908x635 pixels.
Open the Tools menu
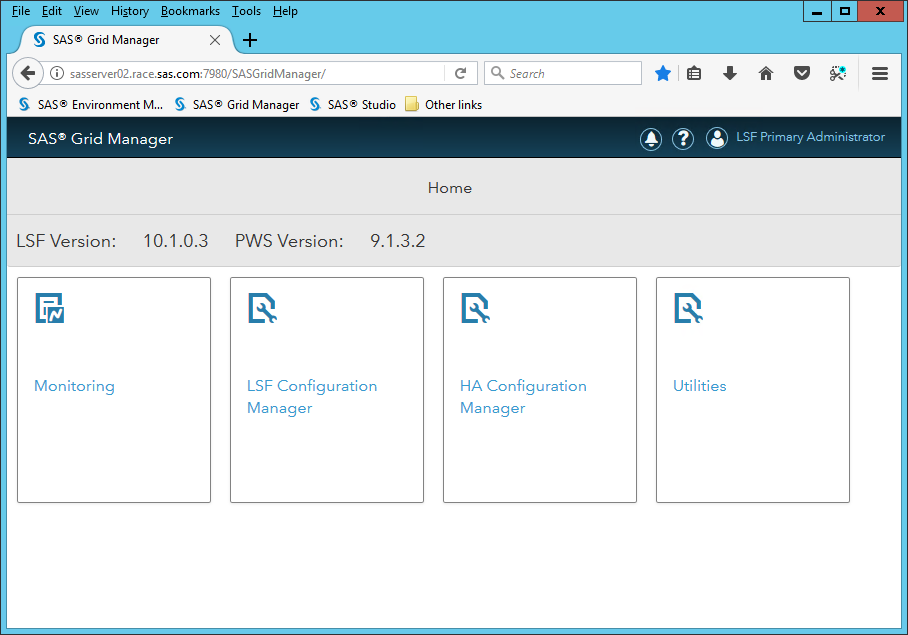246,11
